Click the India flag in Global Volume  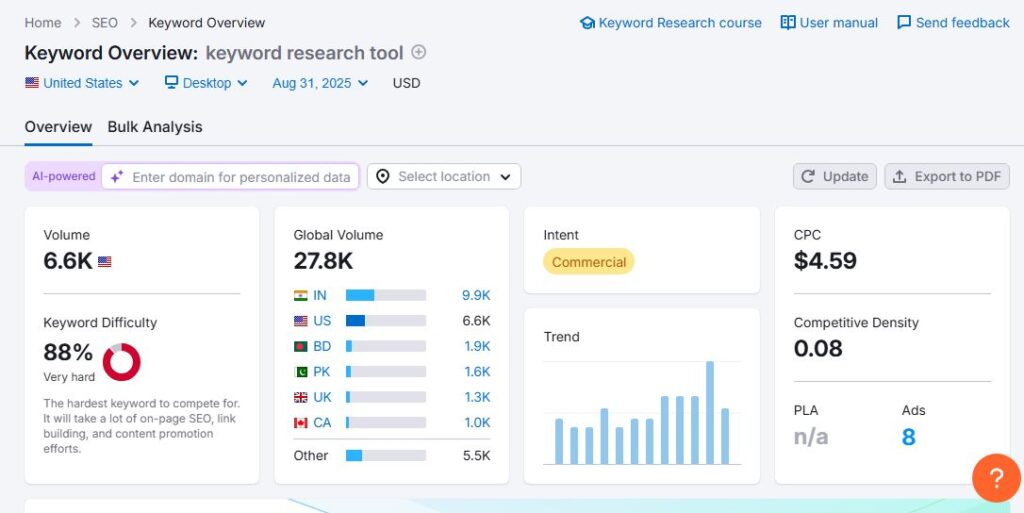coord(300,296)
